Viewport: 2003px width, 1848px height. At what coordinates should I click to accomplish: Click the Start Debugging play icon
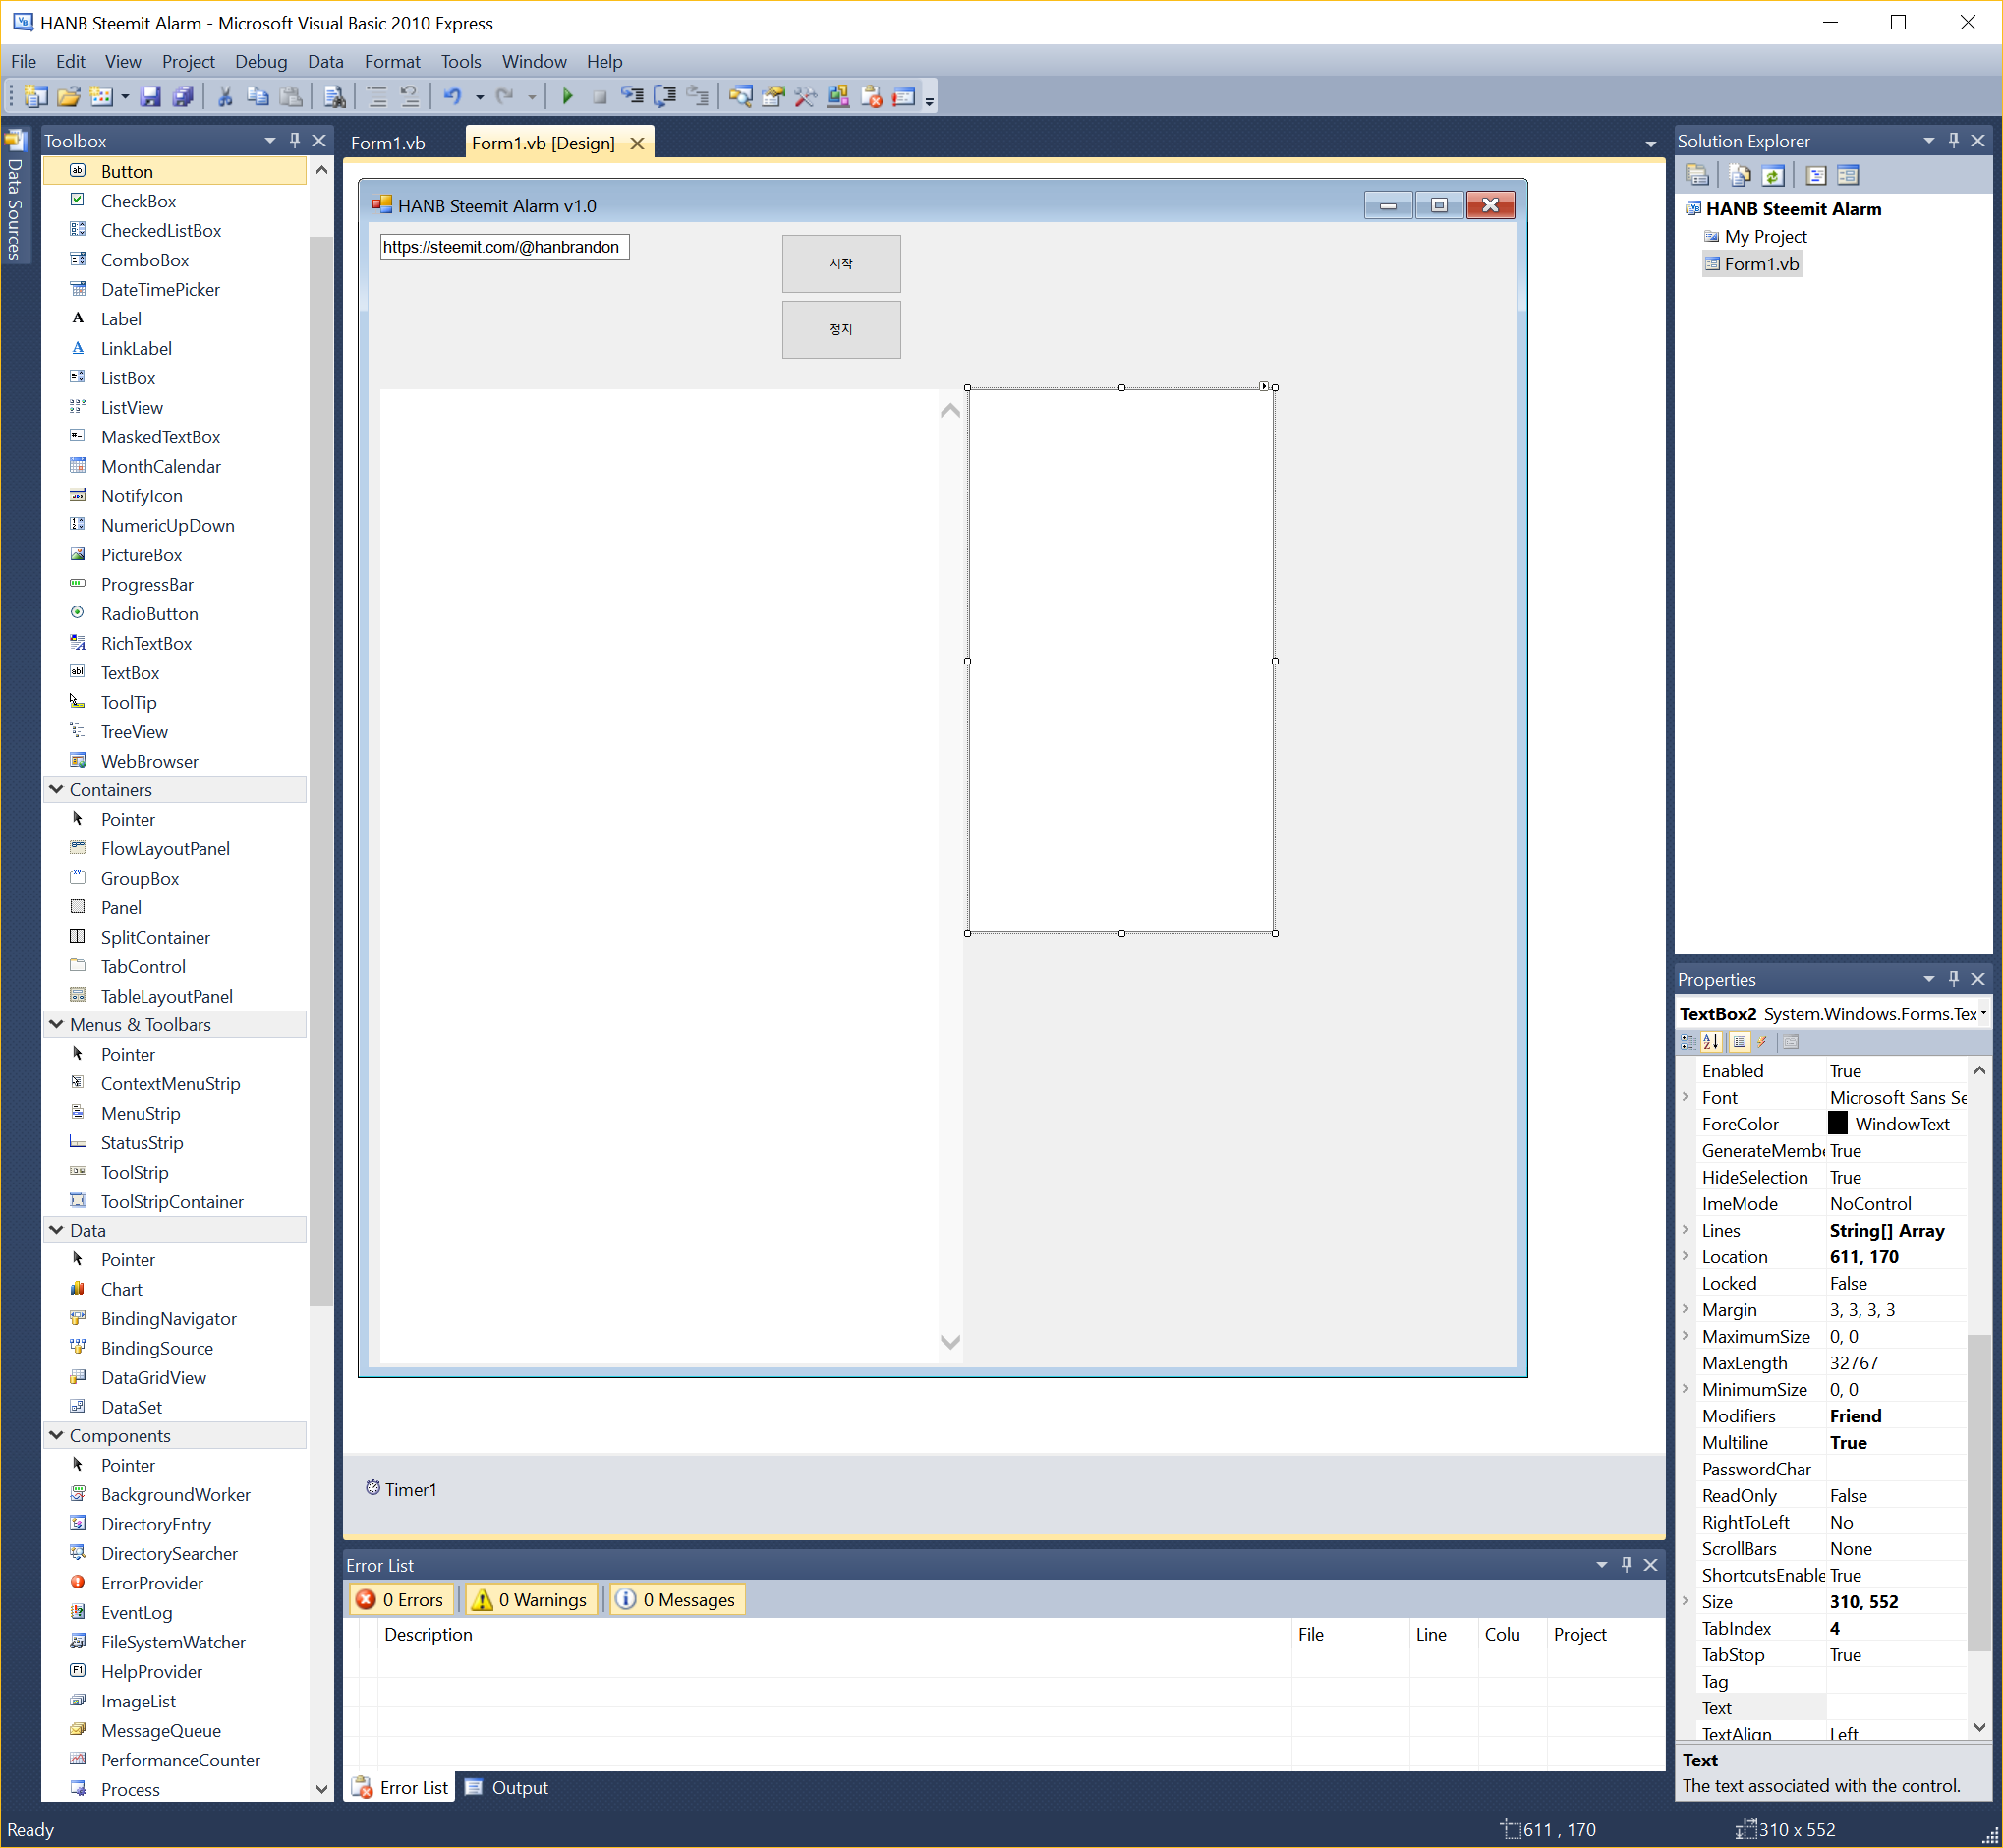click(x=567, y=96)
